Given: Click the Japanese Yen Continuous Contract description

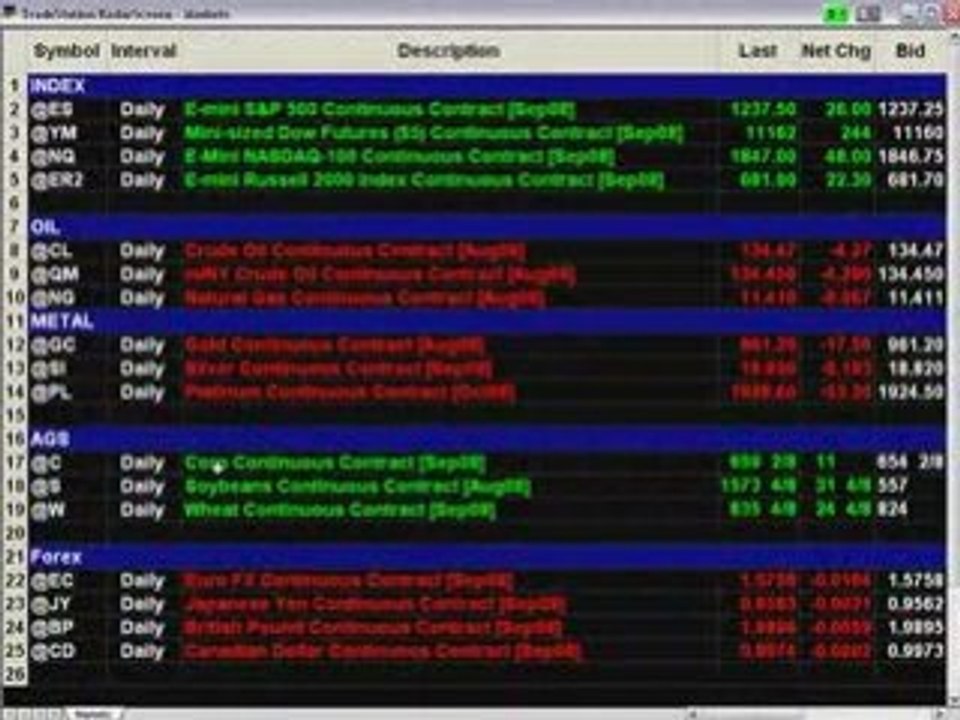Looking at the screenshot, I should coord(375,604).
